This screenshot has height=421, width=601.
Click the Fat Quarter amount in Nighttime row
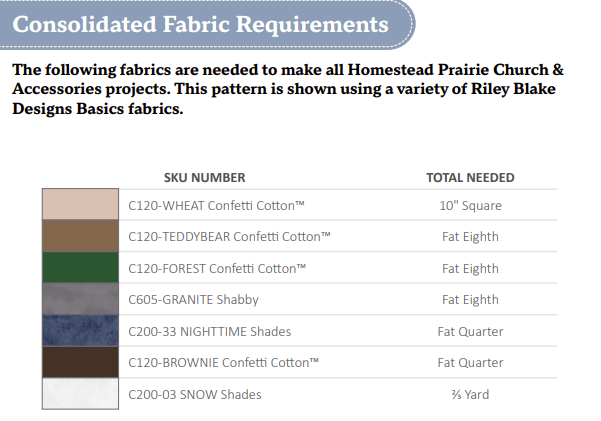click(470, 332)
